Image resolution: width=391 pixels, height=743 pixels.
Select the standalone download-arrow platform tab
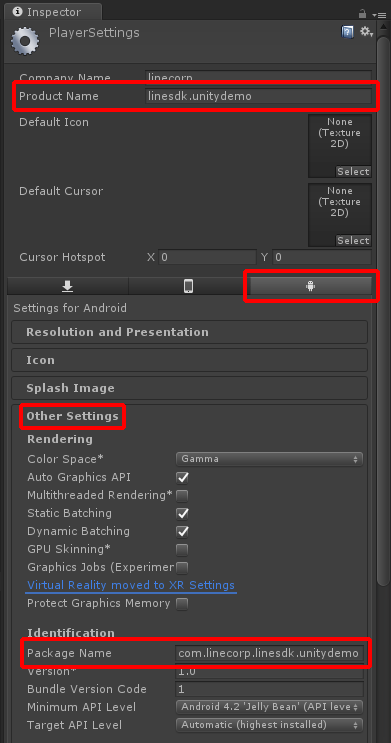(68, 286)
